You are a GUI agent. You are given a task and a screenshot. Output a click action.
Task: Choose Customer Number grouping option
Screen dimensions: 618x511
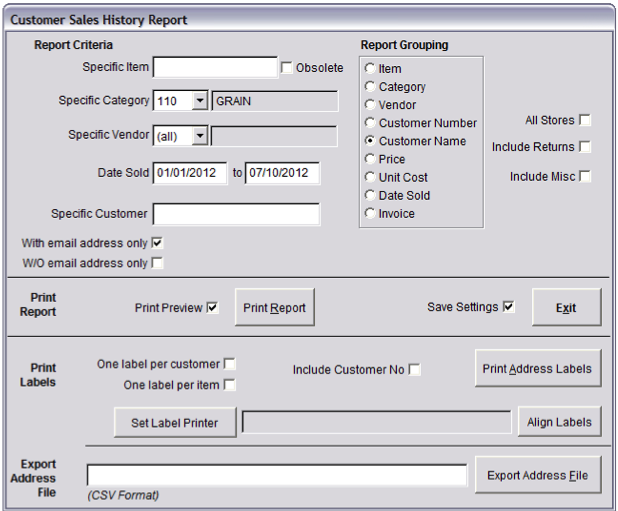click(370, 123)
